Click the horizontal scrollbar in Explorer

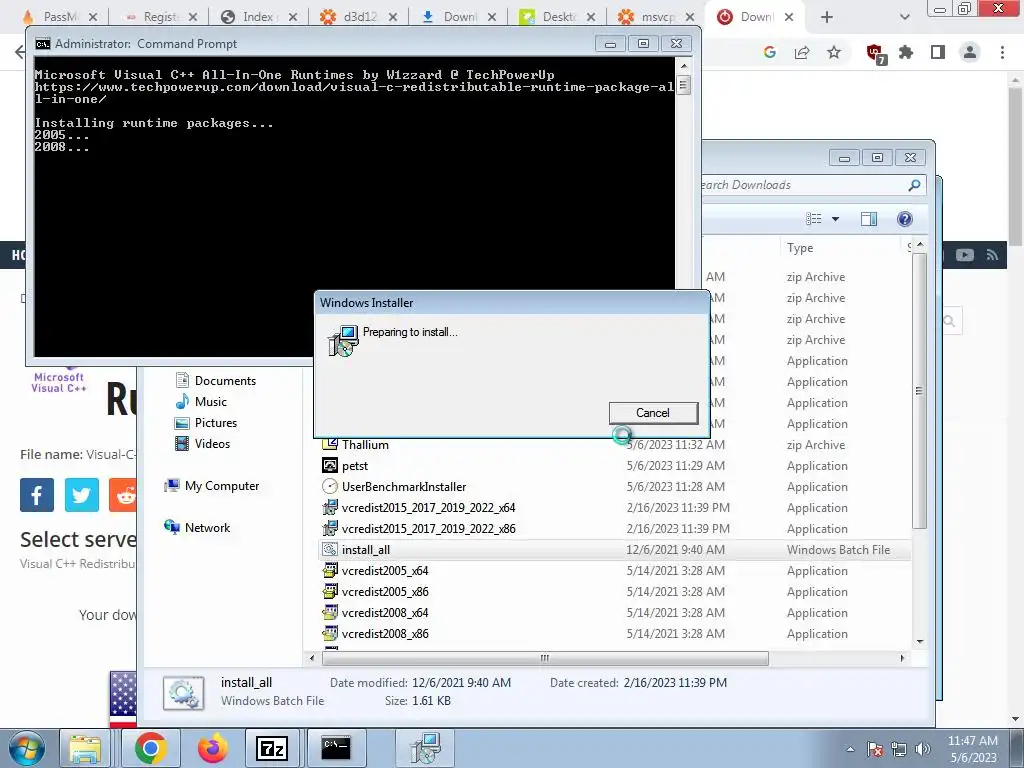coord(545,658)
